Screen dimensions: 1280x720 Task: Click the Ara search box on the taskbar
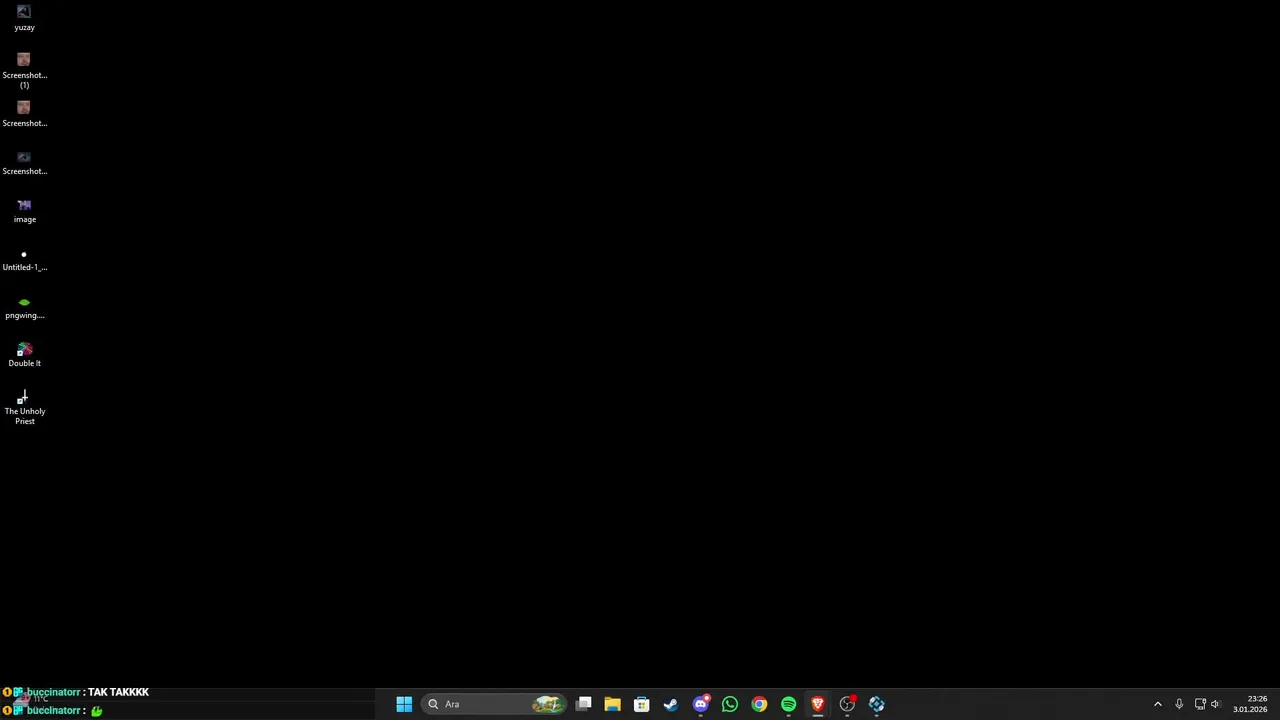pyautogui.click(x=494, y=704)
